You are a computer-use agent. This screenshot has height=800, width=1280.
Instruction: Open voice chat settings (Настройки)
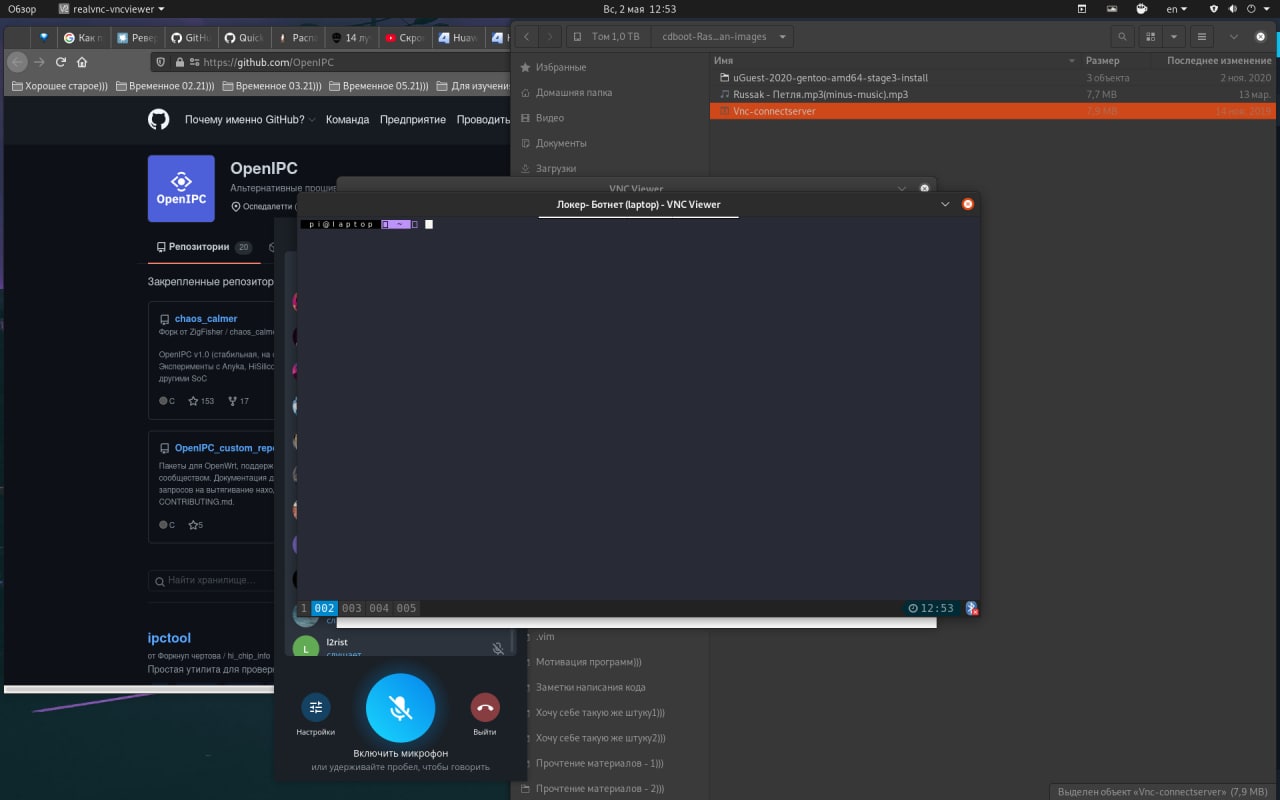tap(316, 708)
